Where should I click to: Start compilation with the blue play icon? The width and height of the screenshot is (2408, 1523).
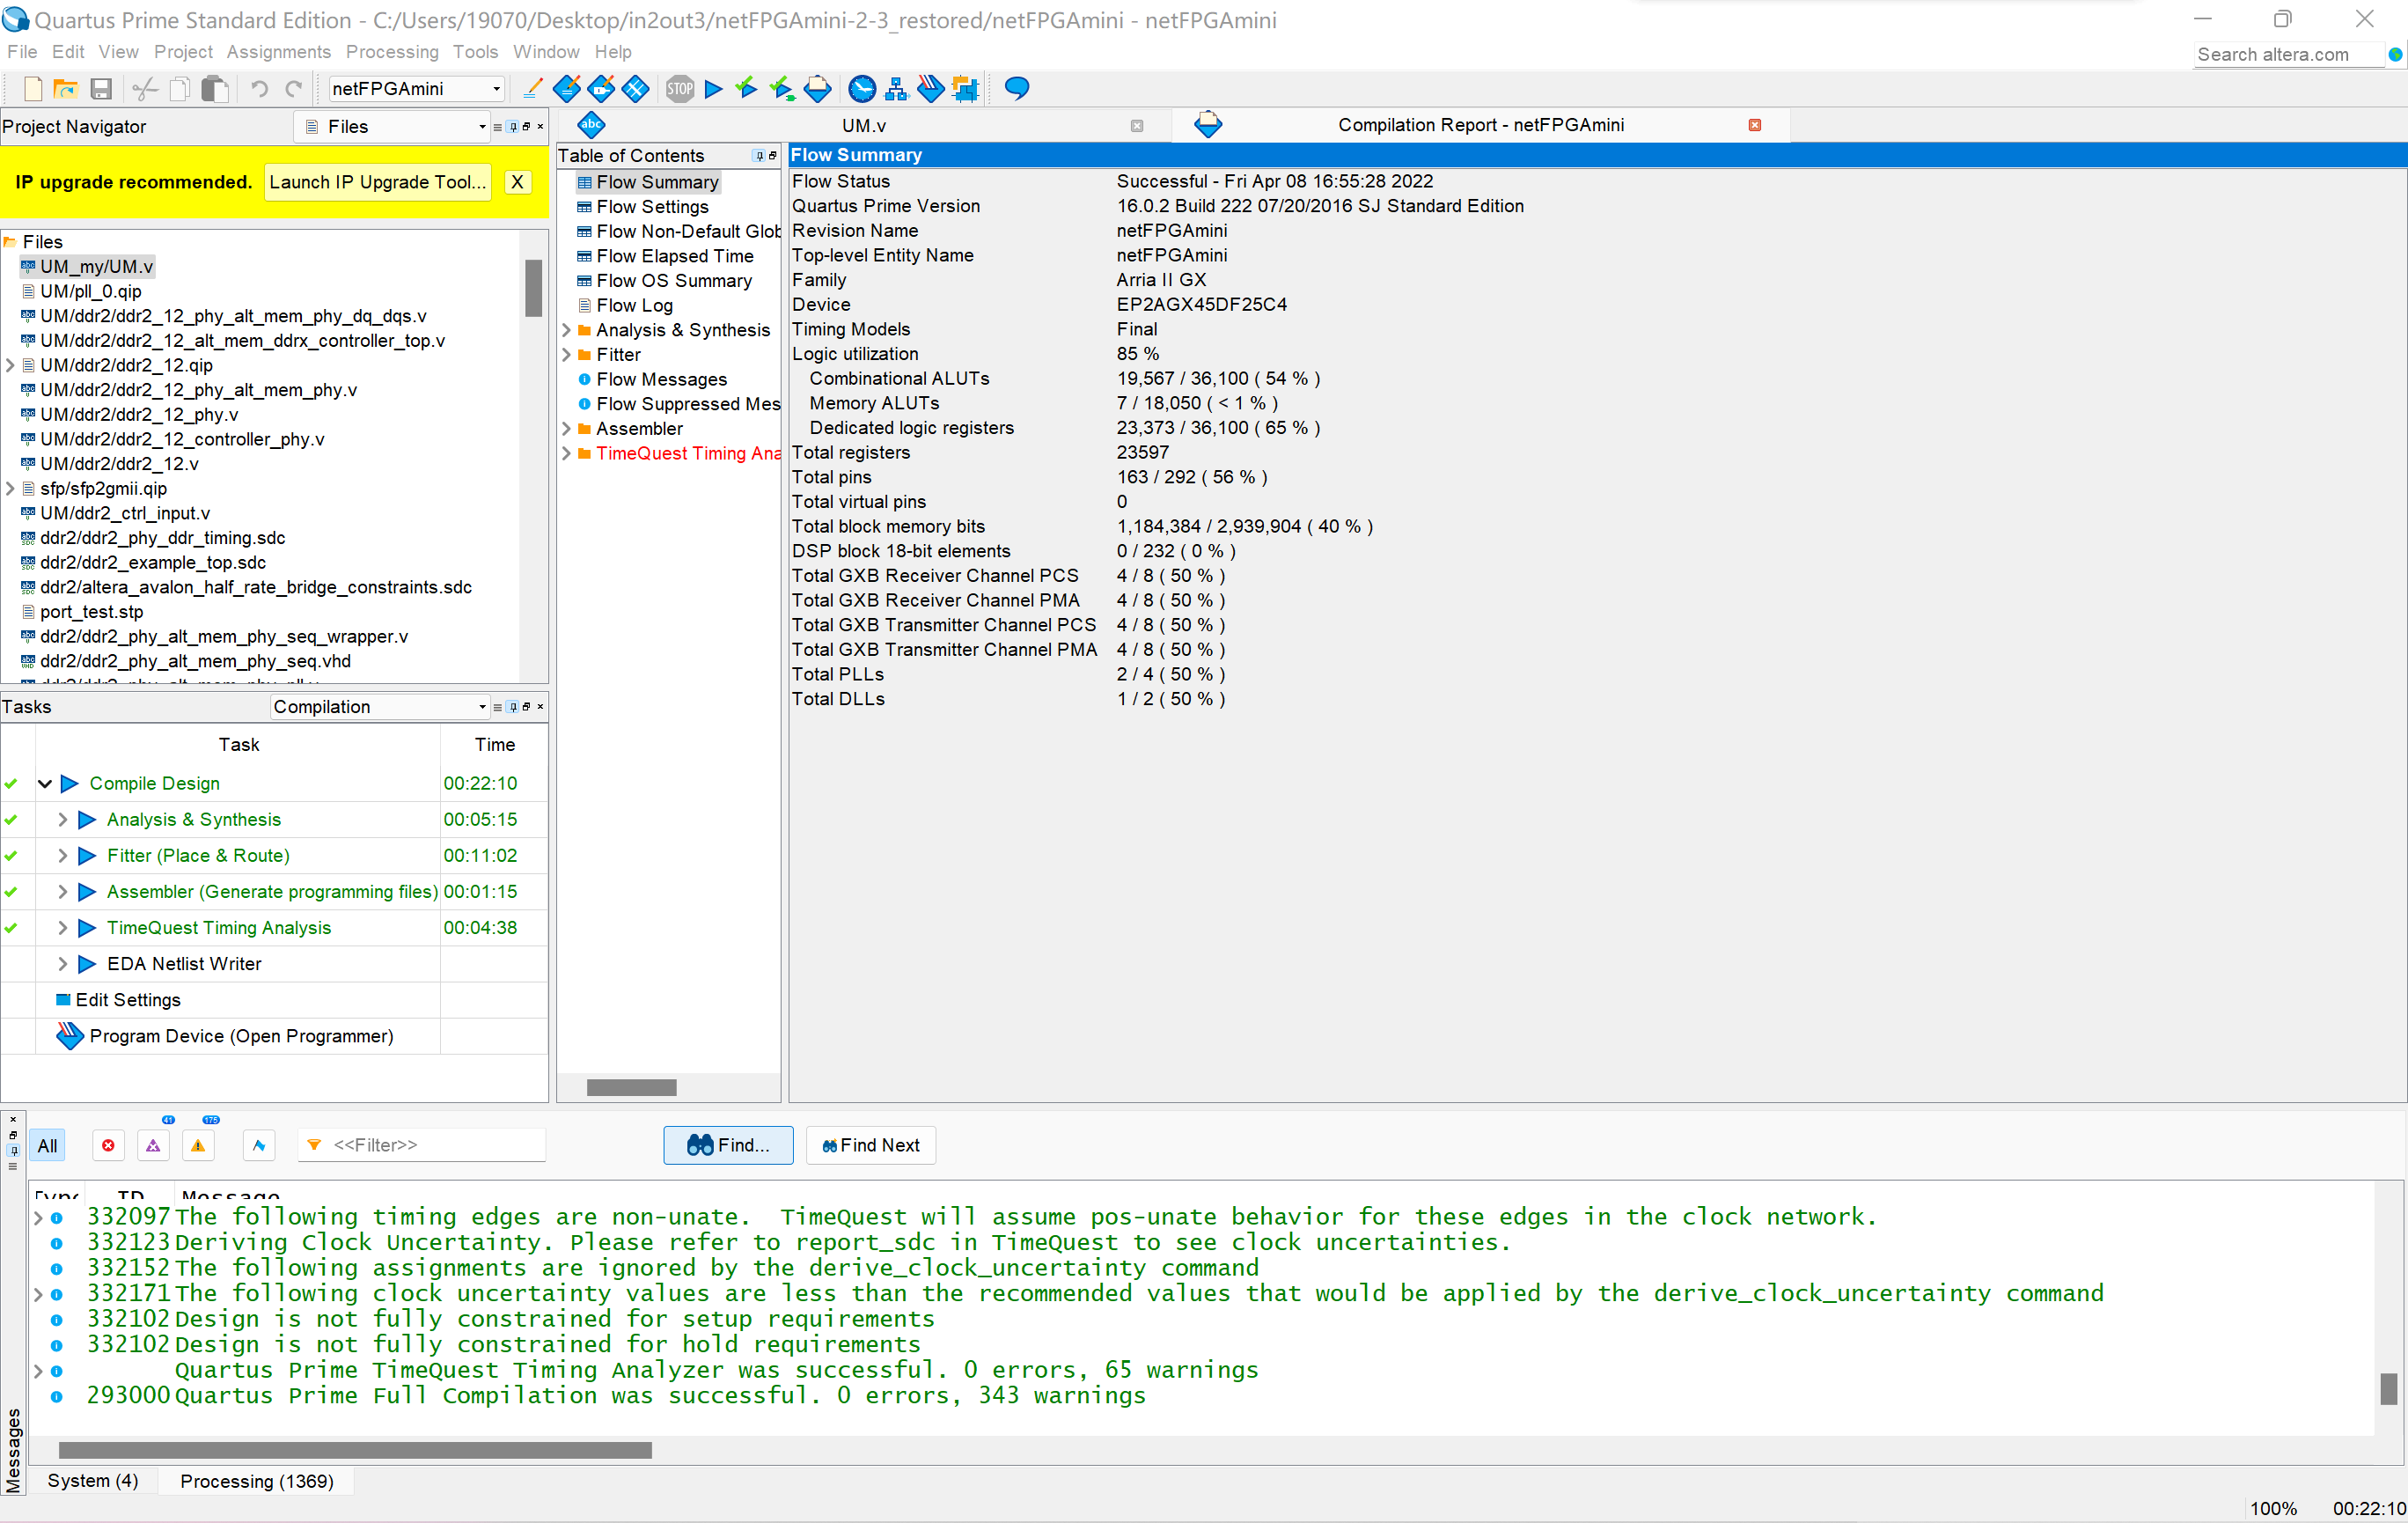click(714, 89)
